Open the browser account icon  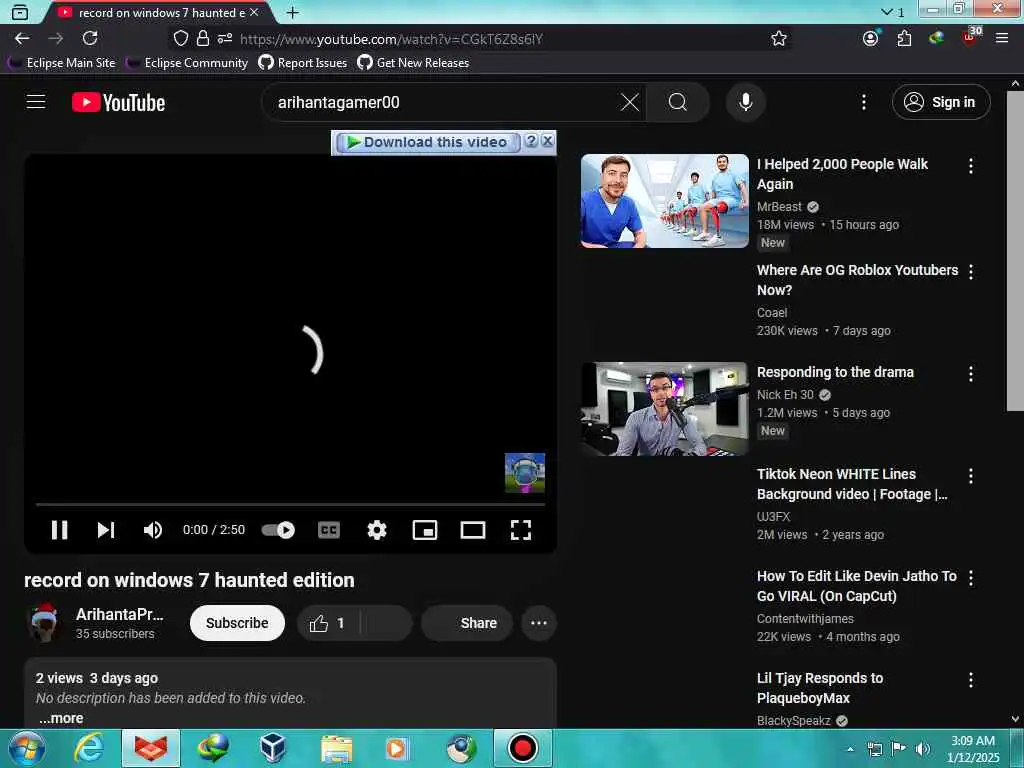(x=871, y=39)
